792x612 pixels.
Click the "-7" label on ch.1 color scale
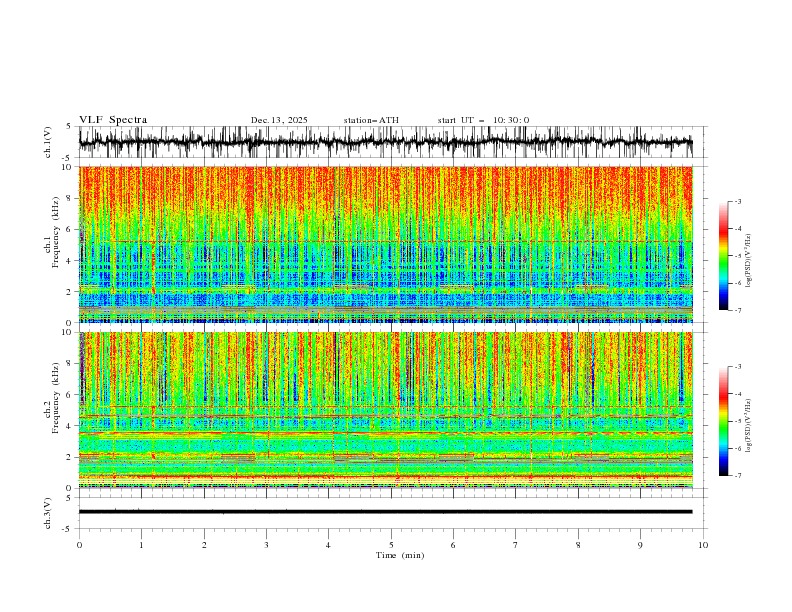coord(737,310)
